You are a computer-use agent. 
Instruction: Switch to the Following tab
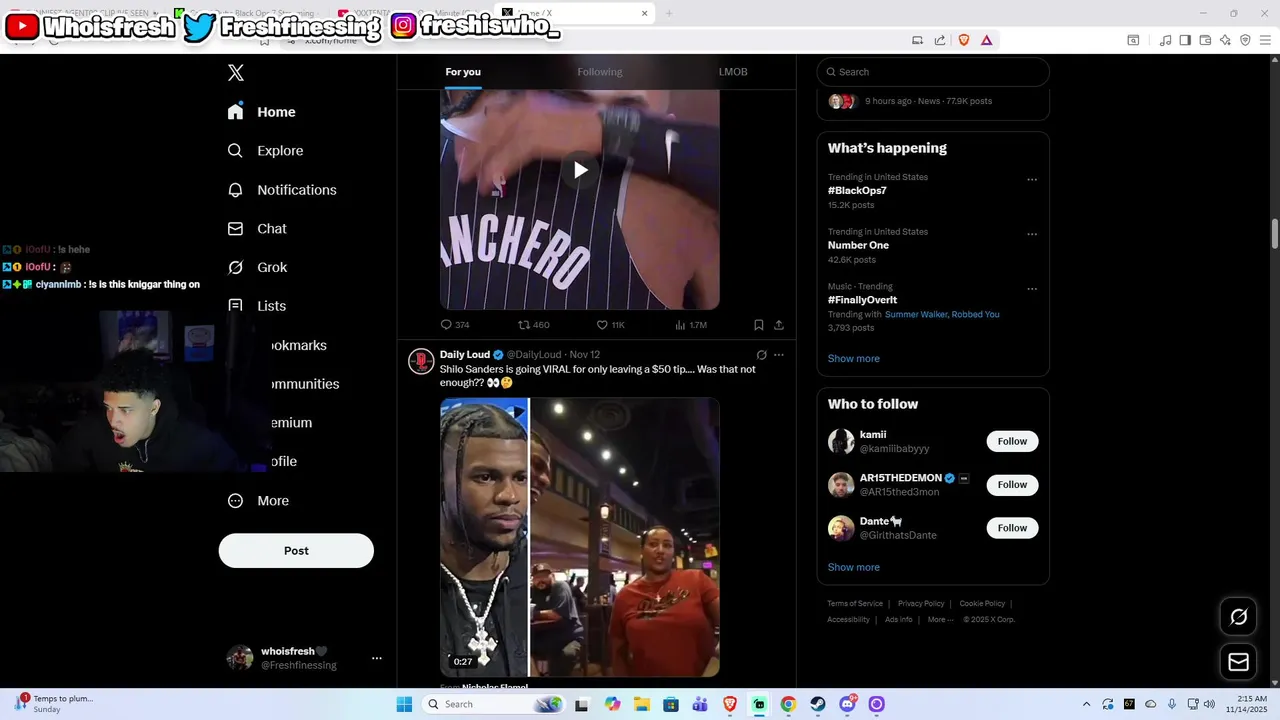[x=599, y=72]
